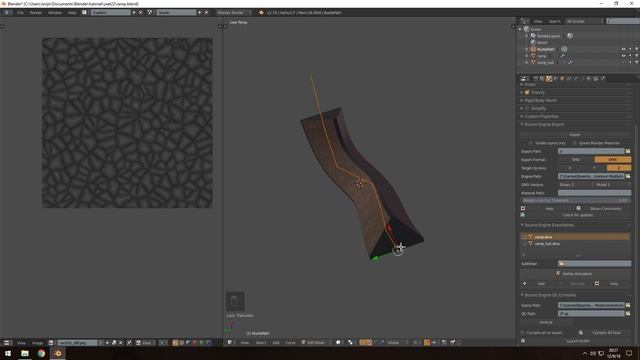The image size is (640, 360).
Task: Expand the Gravity panel
Action: pos(522,92)
